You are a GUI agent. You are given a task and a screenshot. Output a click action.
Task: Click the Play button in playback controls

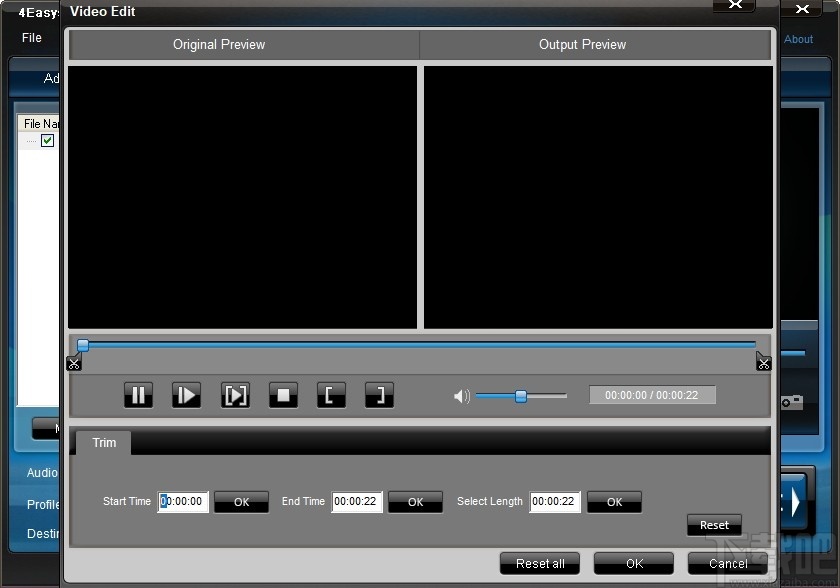[x=186, y=395]
